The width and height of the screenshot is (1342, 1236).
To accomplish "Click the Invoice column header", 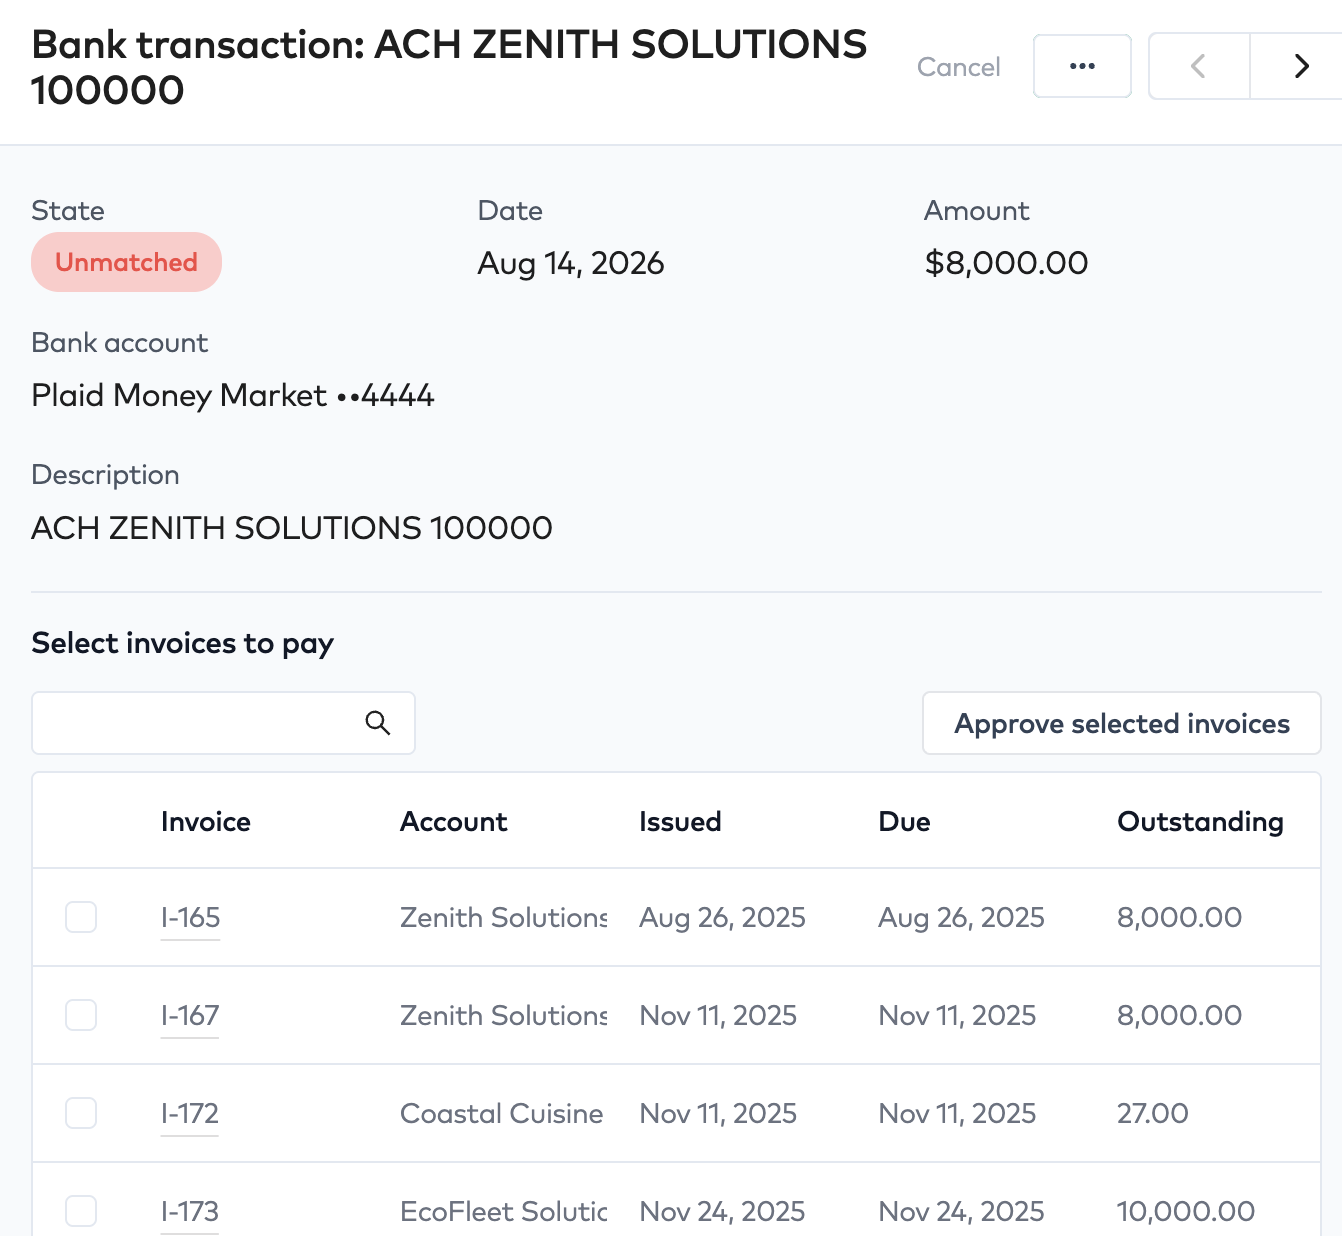I will pyautogui.click(x=206, y=821).
